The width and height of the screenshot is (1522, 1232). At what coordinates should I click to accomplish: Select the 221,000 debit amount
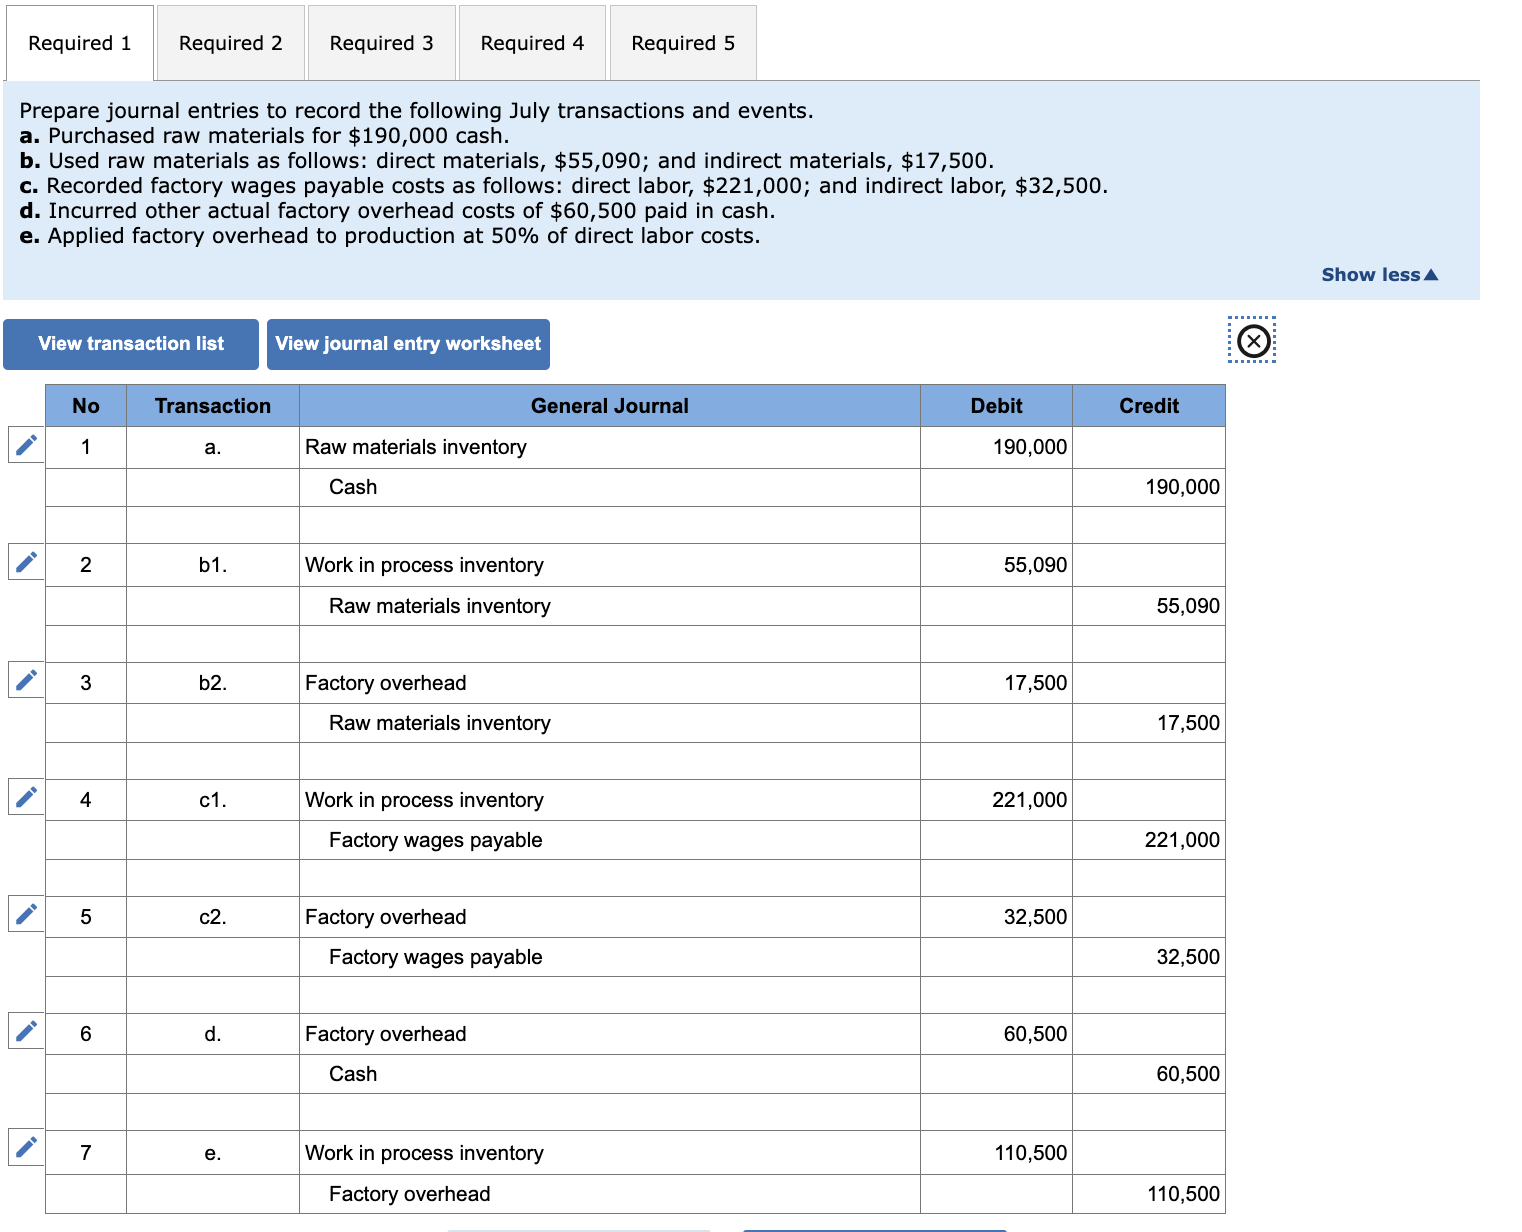click(997, 800)
